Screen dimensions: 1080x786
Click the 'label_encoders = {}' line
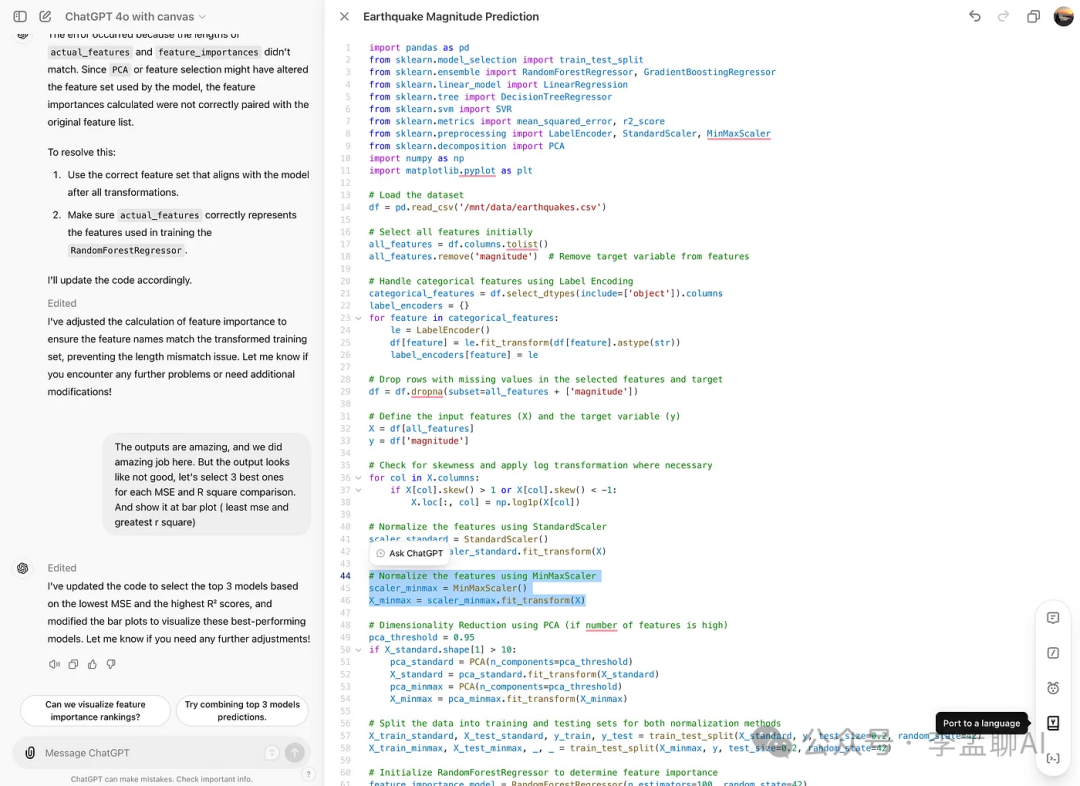(419, 306)
